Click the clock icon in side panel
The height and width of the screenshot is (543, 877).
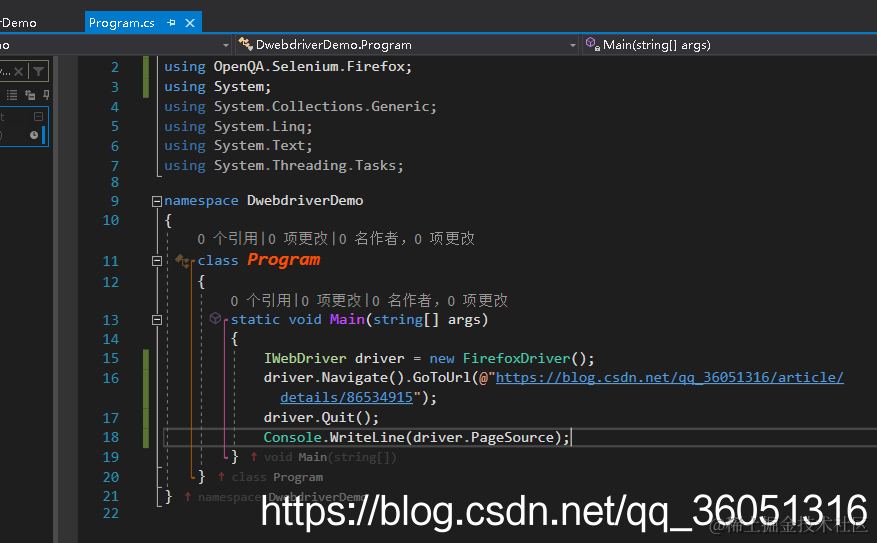click(x=34, y=135)
